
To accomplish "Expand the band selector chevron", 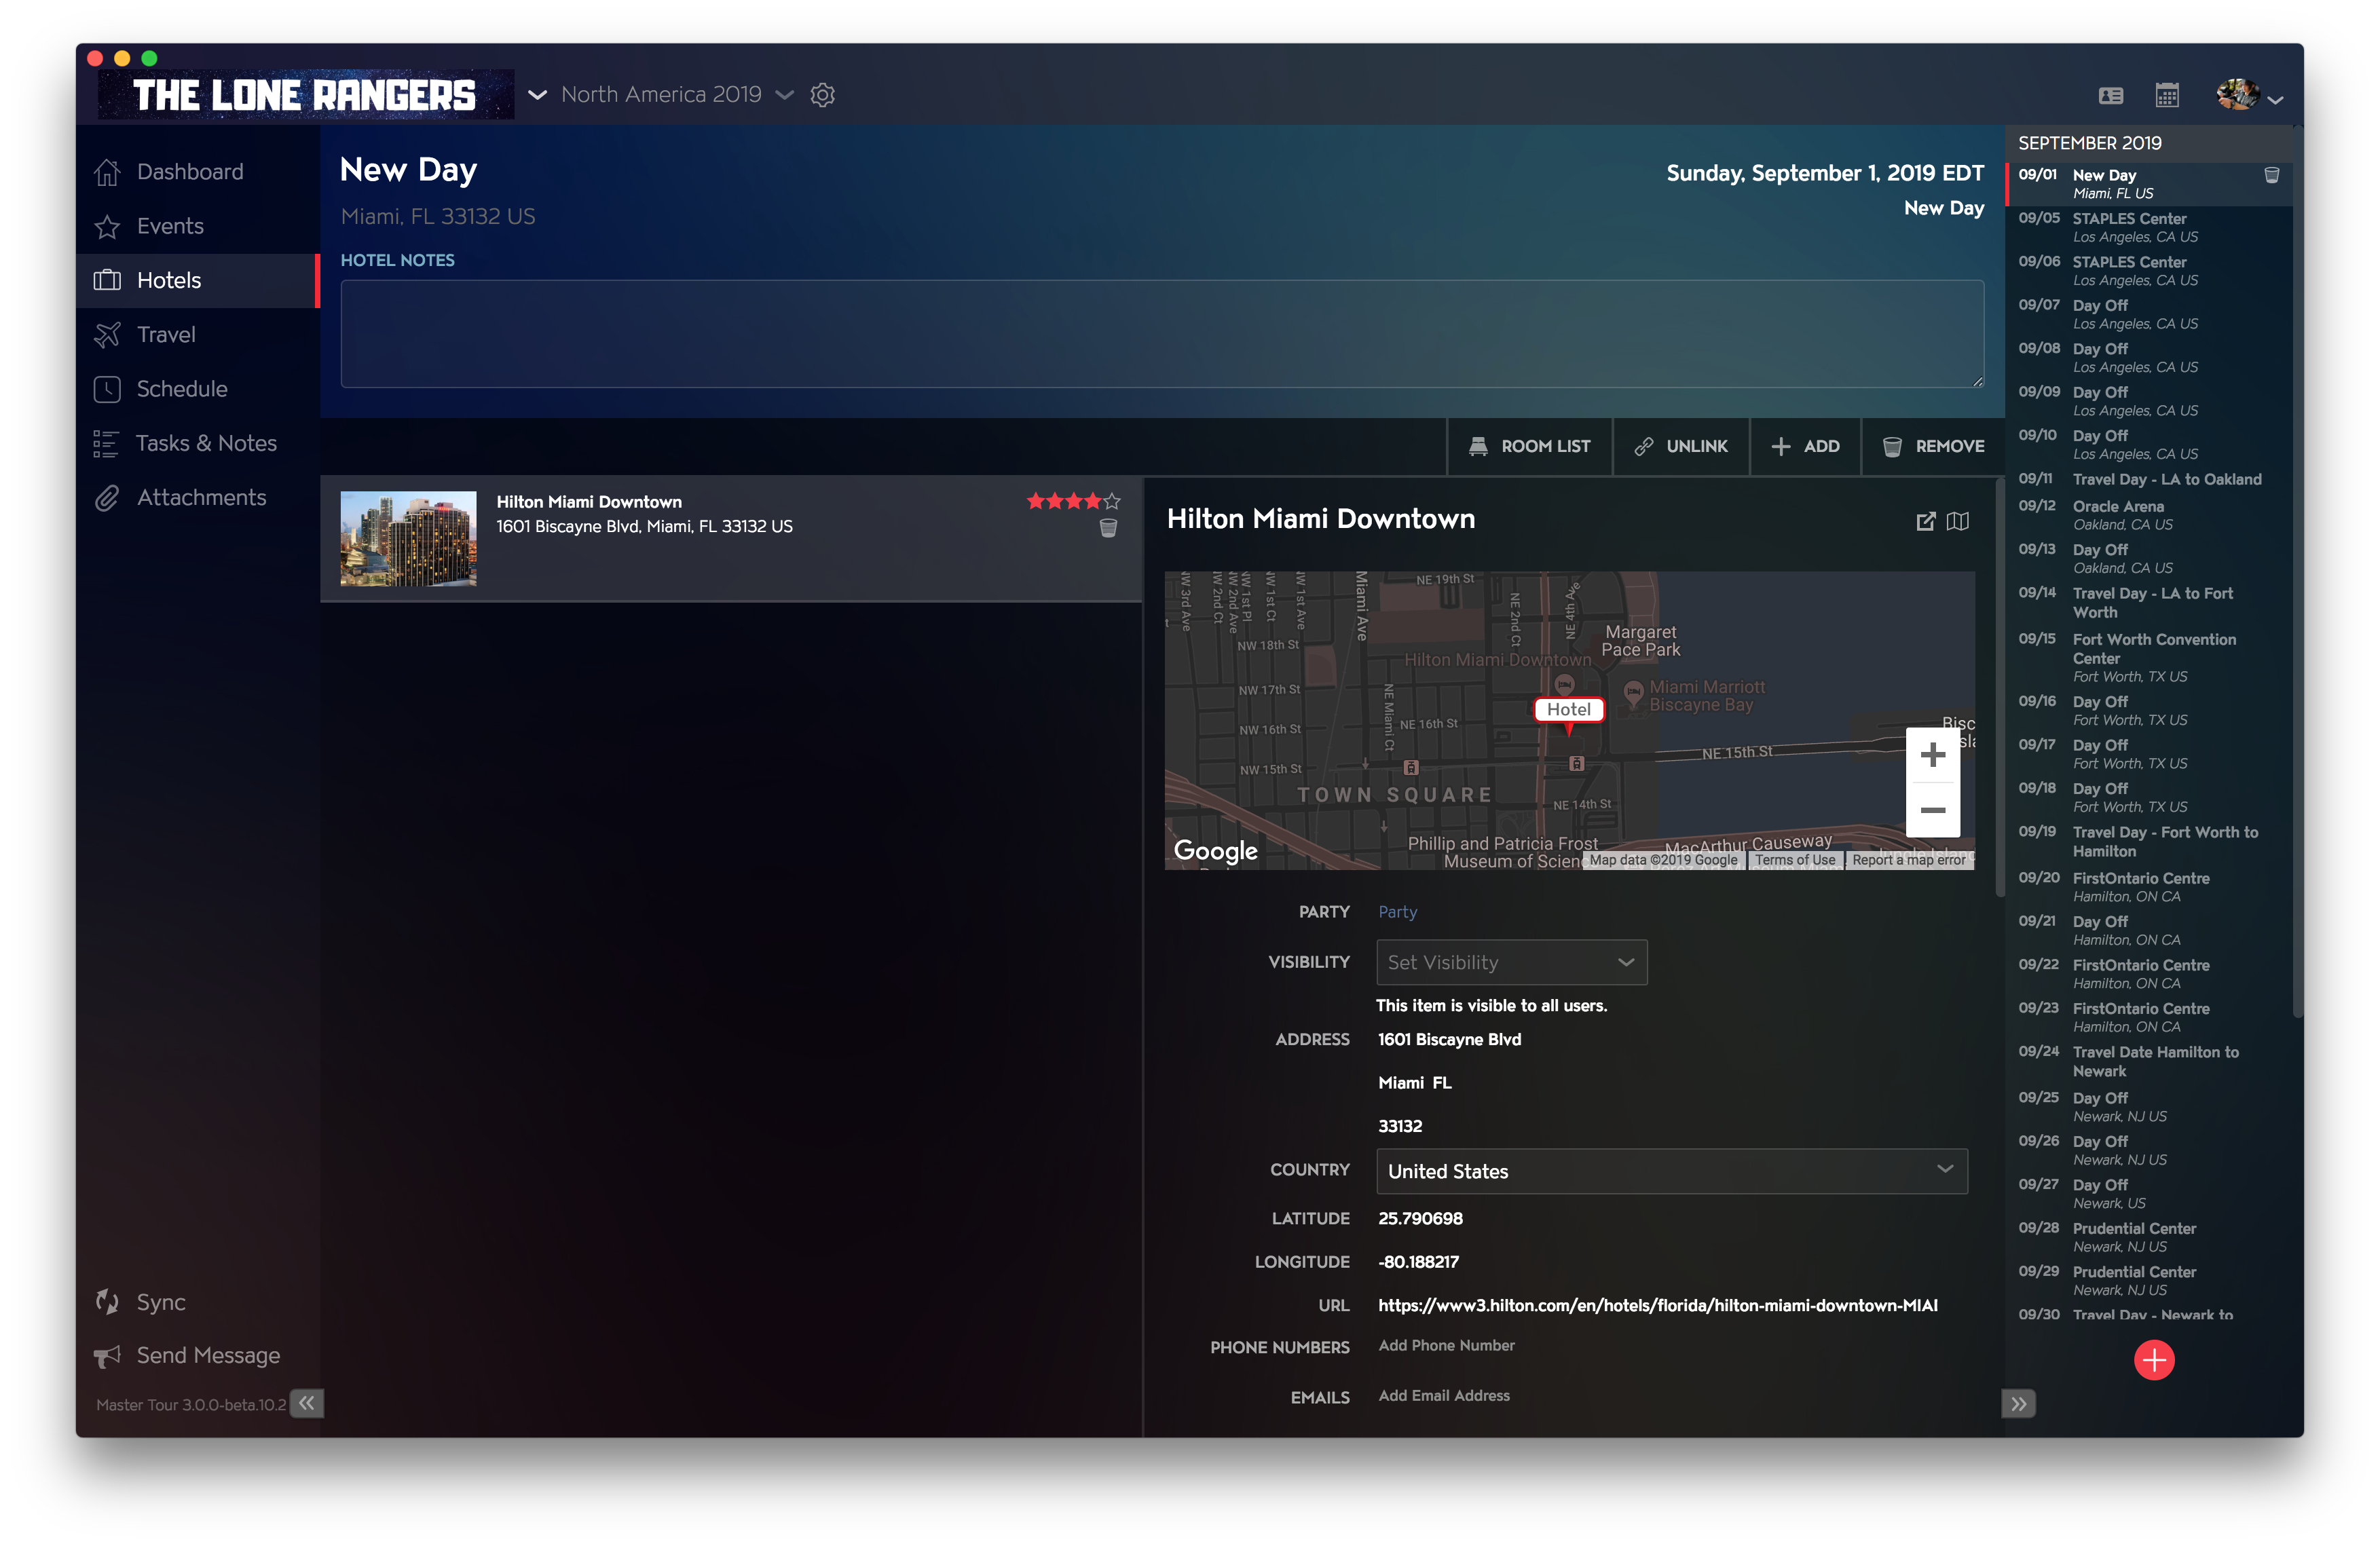I will click(537, 95).
